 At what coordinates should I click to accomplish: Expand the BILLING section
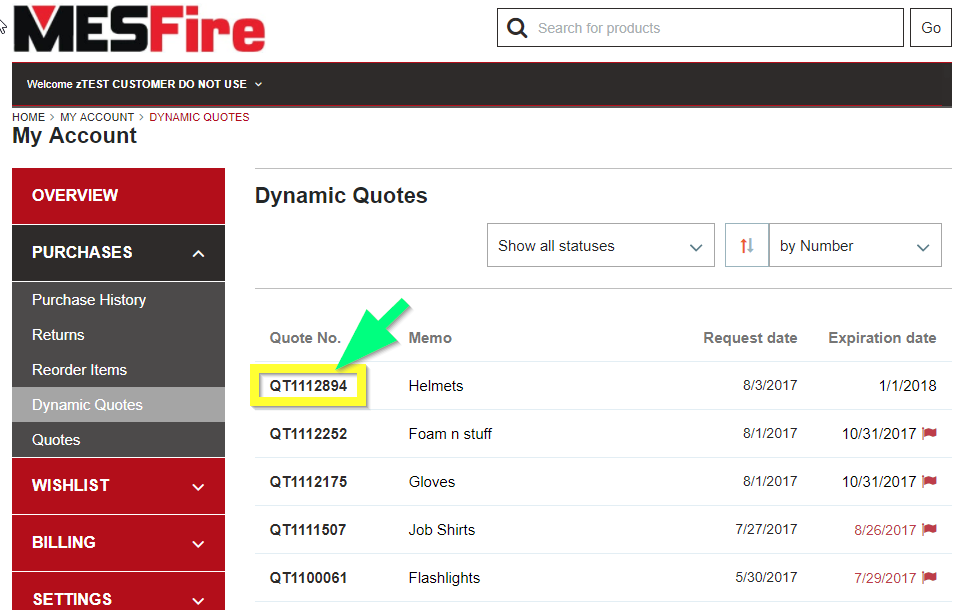pos(119,543)
